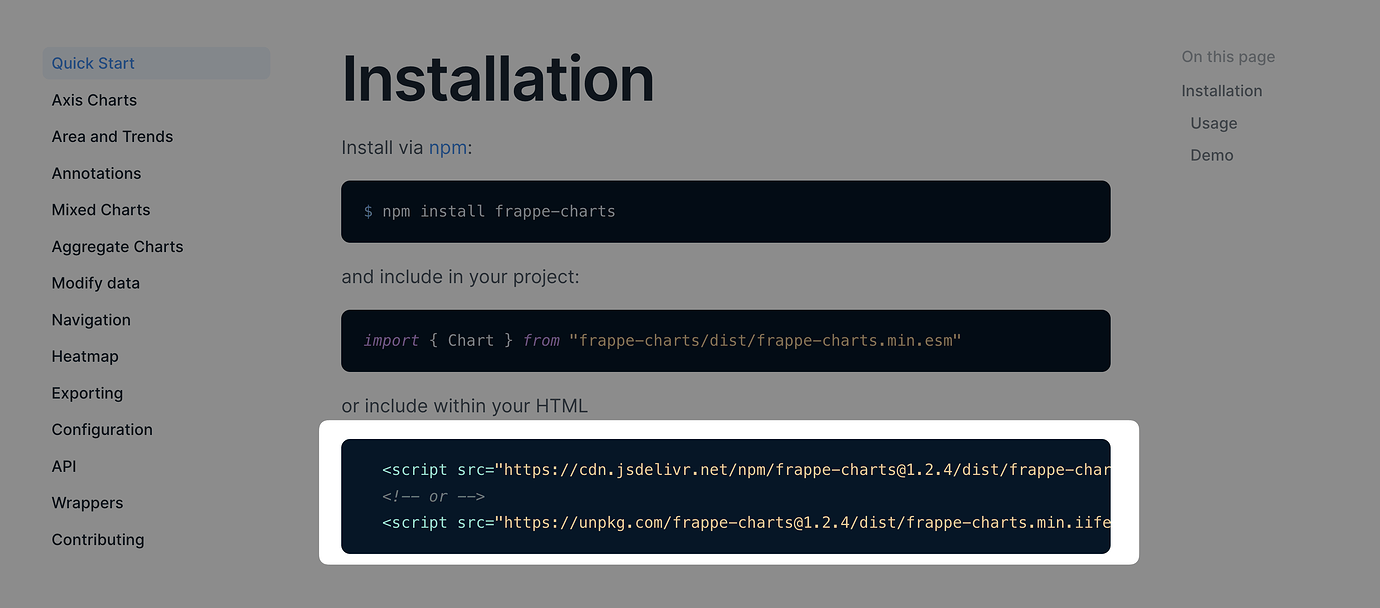
Task: Open the Wrappers page
Action: pos(87,503)
